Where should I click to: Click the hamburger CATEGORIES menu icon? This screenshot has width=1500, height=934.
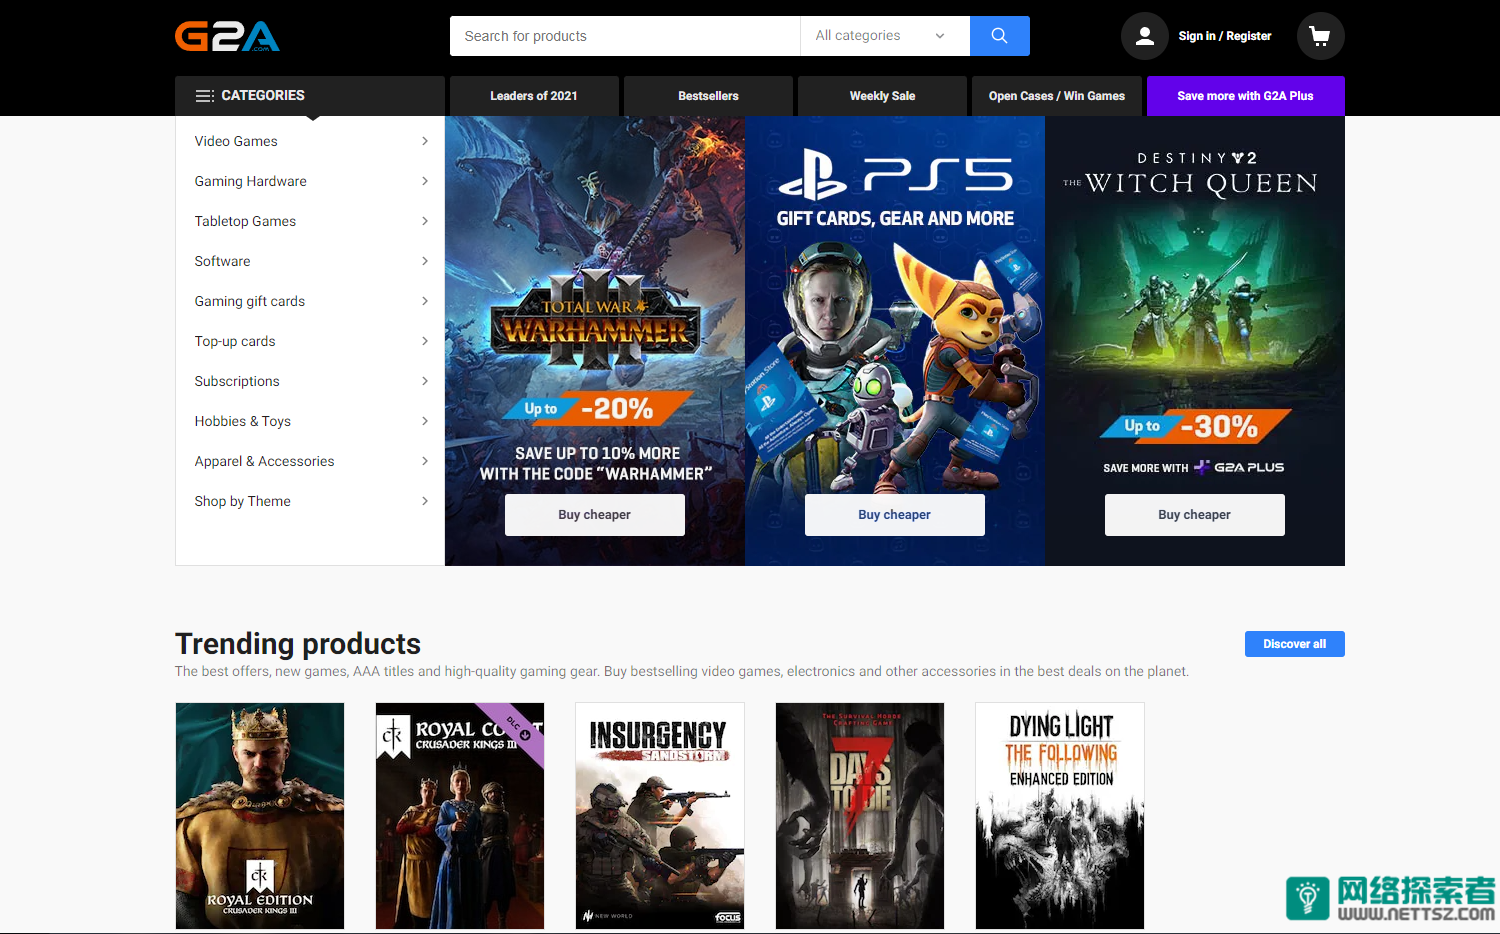[205, 95]
